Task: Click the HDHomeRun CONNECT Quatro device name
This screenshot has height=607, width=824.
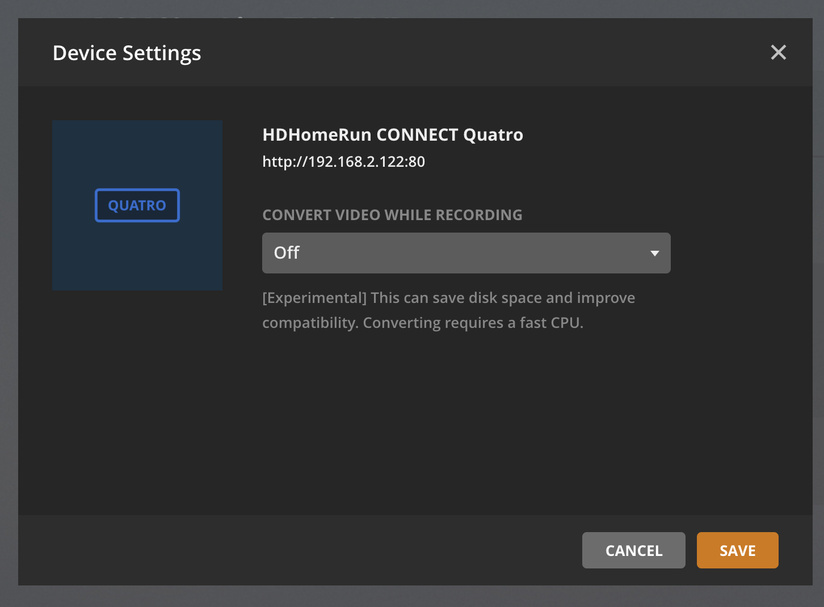Action: (393, 135)
